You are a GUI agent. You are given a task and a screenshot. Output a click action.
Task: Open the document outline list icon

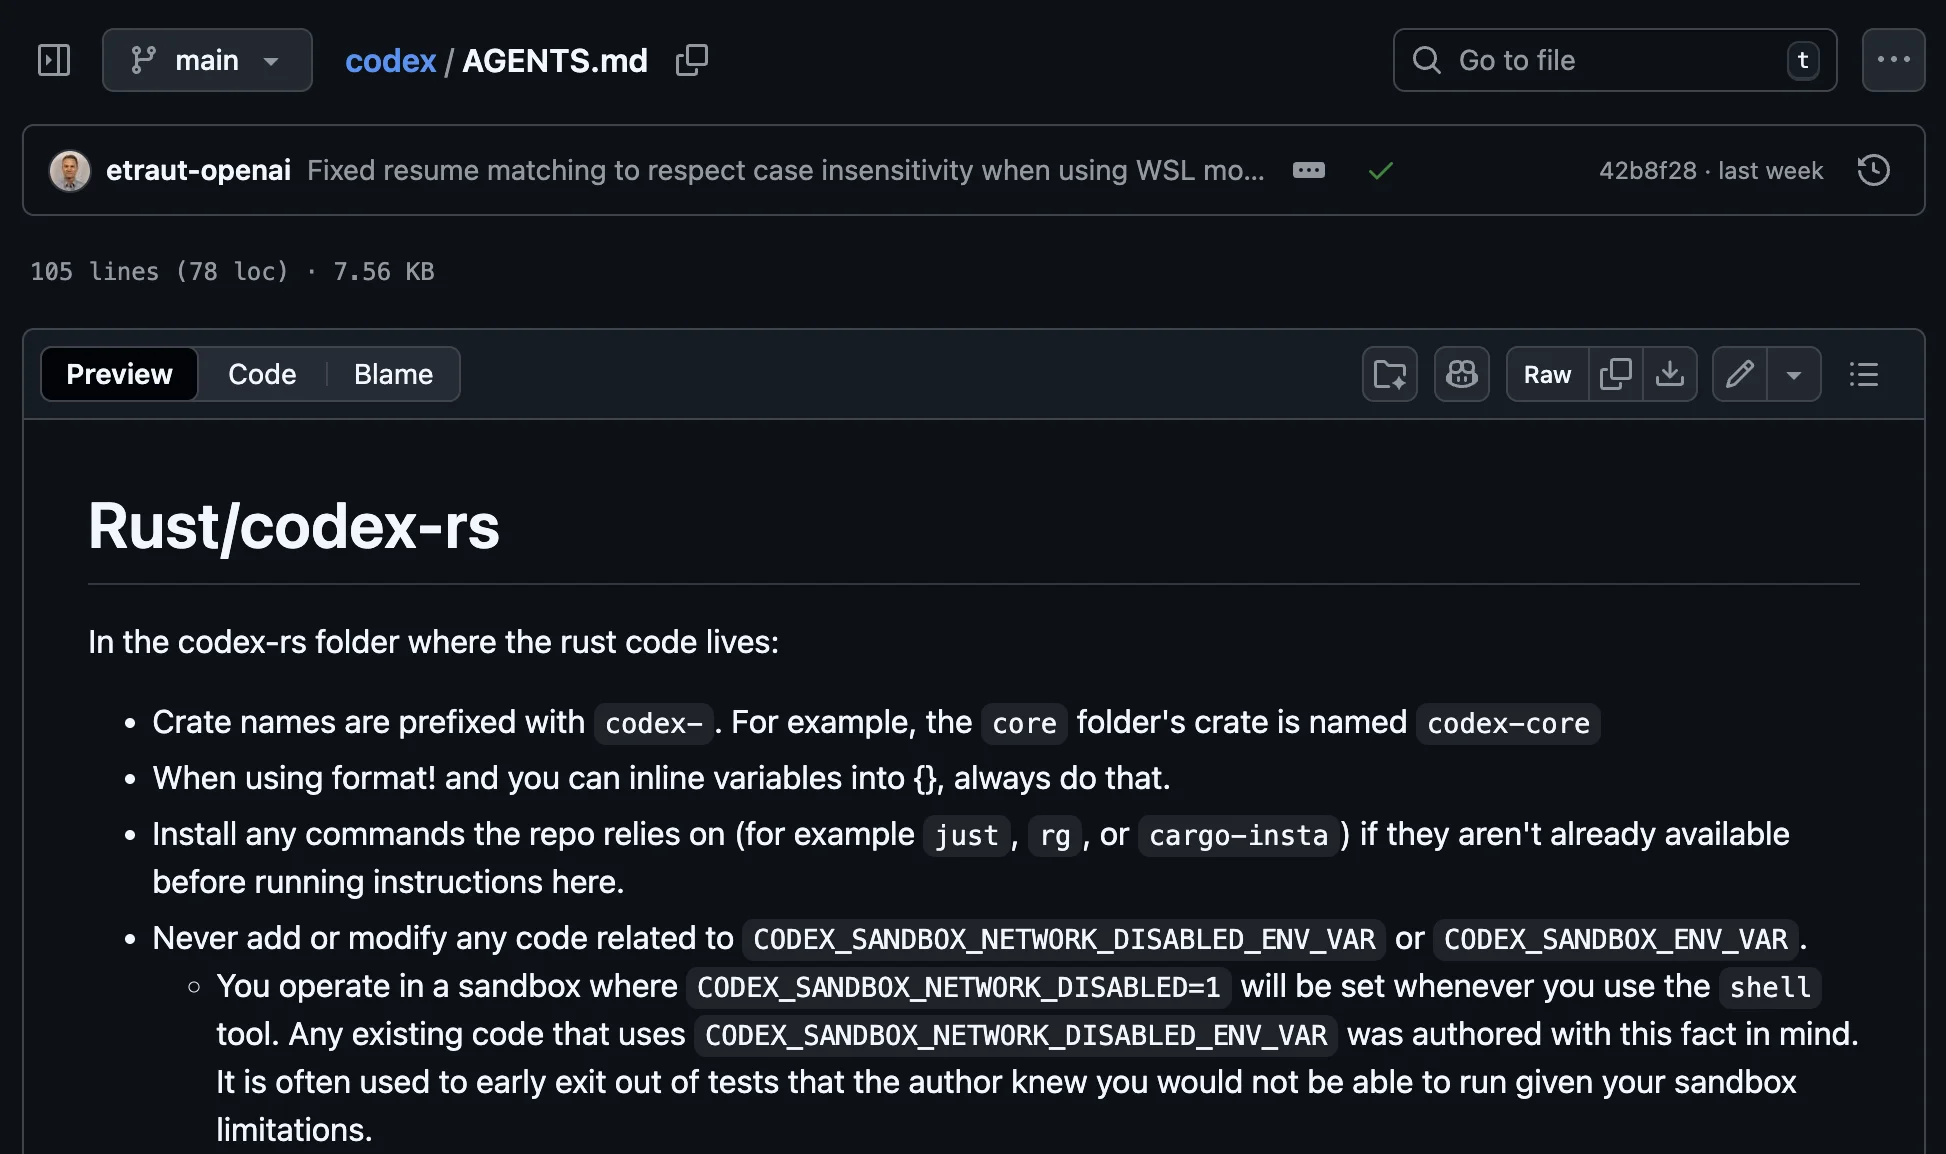[x=1863, y=374]
